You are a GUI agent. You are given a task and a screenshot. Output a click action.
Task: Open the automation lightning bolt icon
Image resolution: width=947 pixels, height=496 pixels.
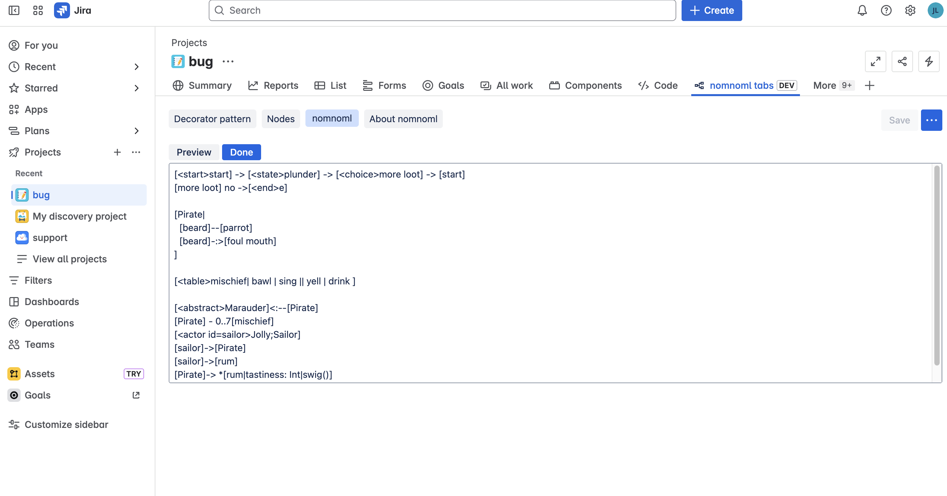coord(929,61)
